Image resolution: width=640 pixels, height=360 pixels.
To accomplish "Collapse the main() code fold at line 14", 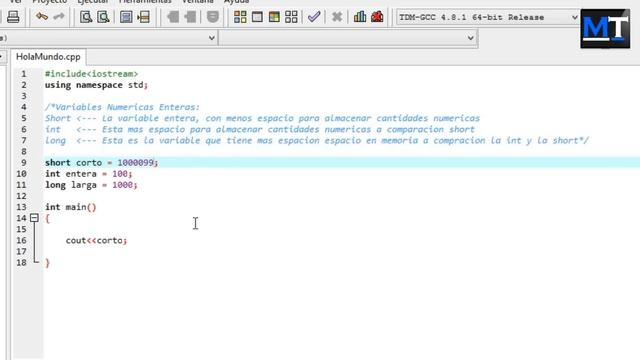I will (34, 218).
